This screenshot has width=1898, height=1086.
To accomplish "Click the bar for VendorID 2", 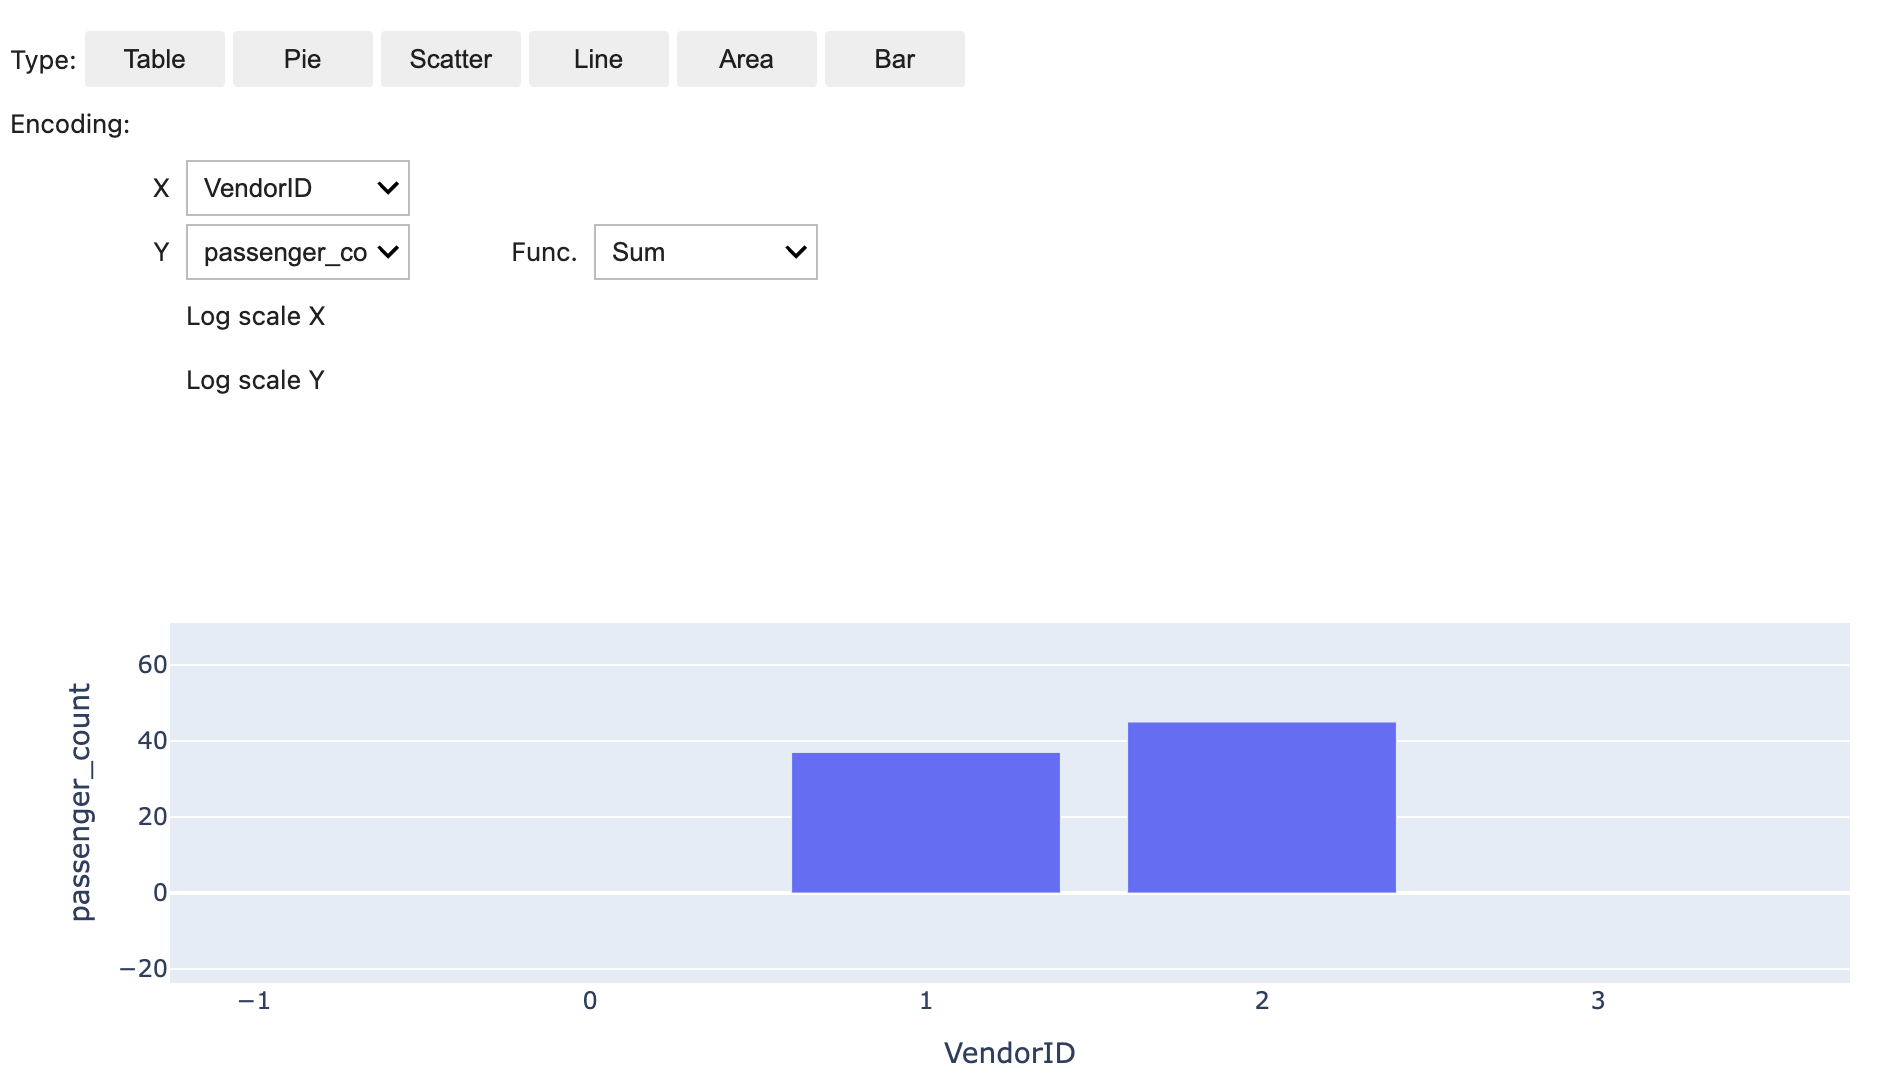I will click(1261, 805).
